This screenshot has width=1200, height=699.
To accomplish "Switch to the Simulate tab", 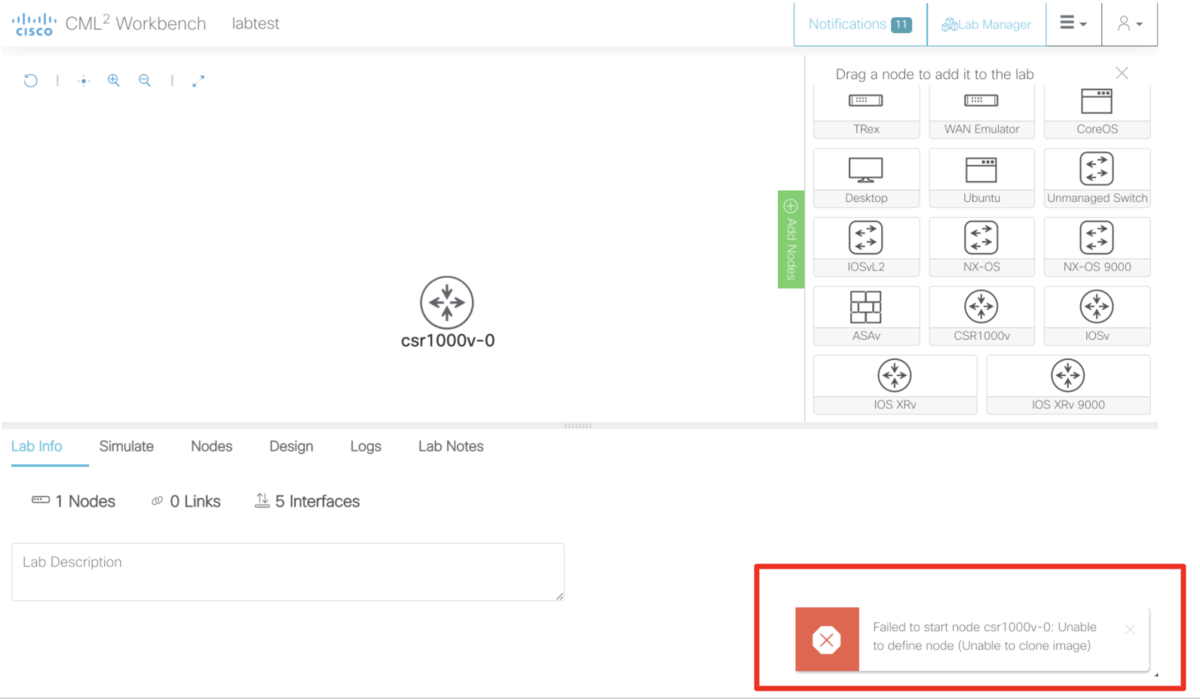I will (x=126, y=447).
